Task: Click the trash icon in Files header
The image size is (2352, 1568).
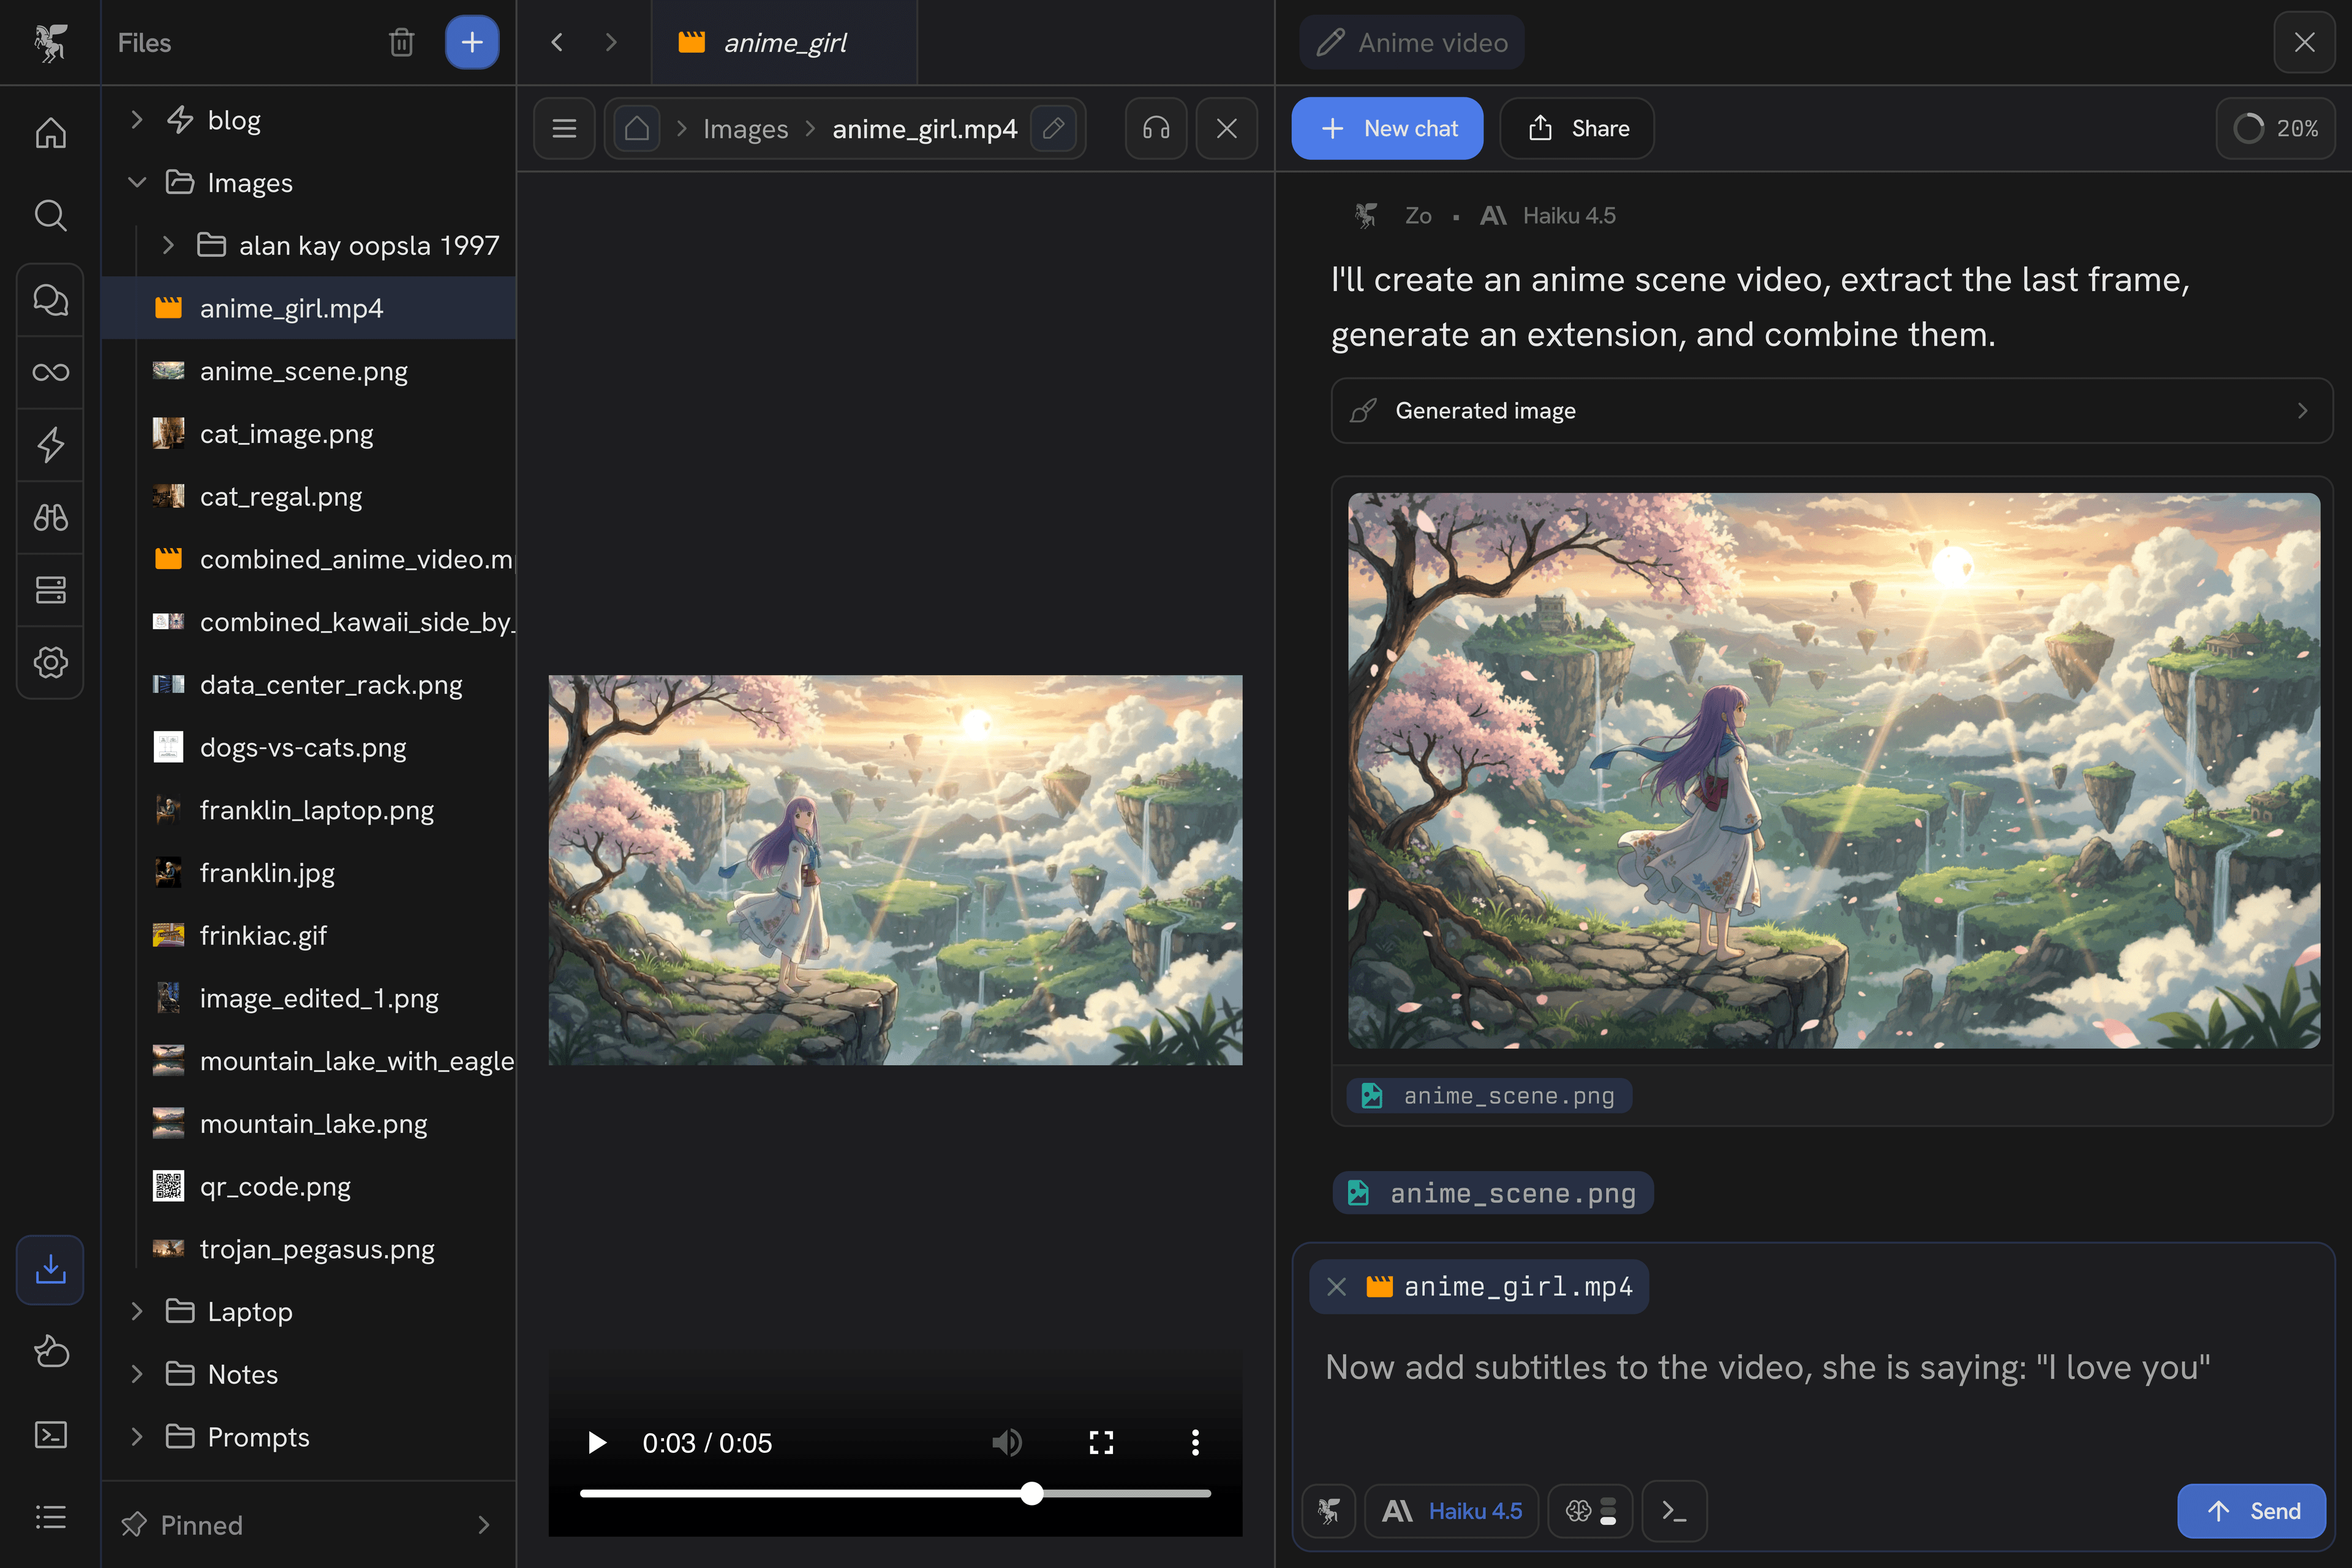Action: click(401, 42)
